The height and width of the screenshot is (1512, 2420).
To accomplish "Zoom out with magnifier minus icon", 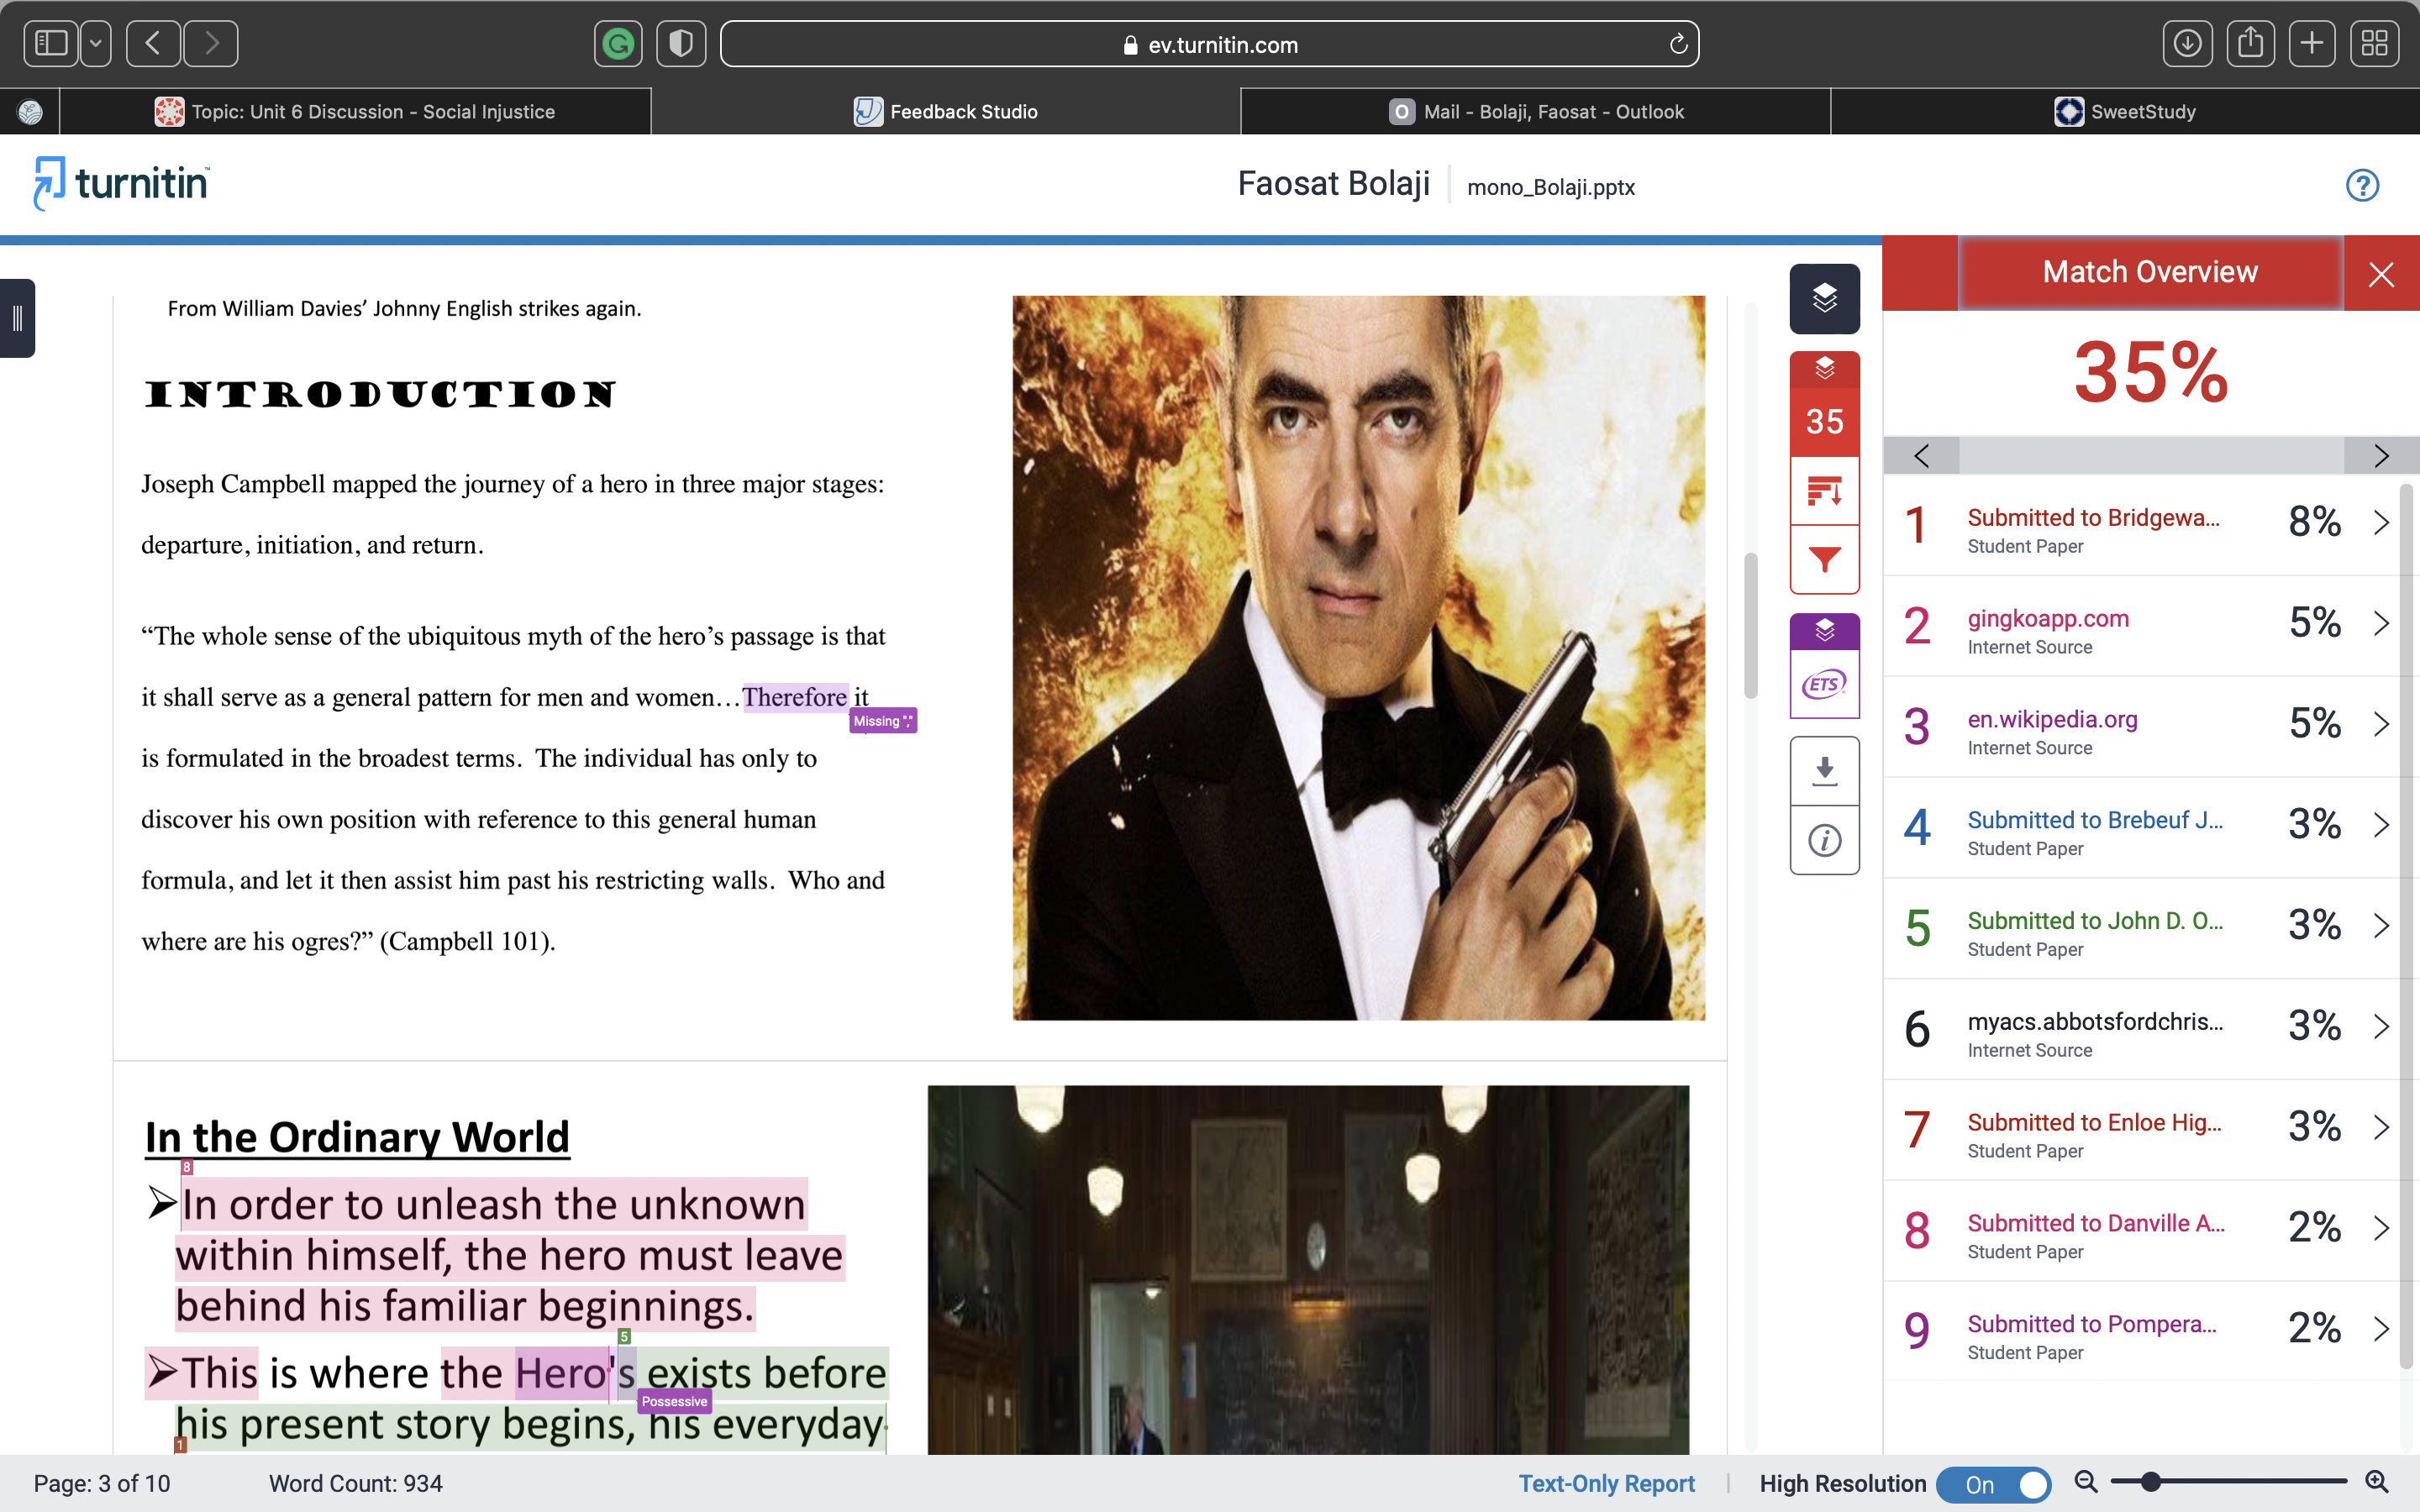I will (2086, 1483).
